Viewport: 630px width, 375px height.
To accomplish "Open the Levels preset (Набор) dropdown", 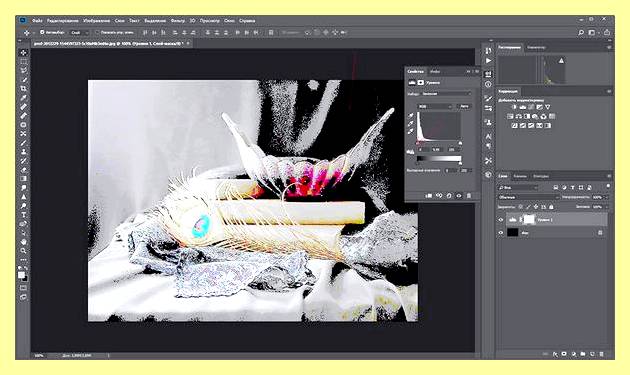I will point(446,94).
